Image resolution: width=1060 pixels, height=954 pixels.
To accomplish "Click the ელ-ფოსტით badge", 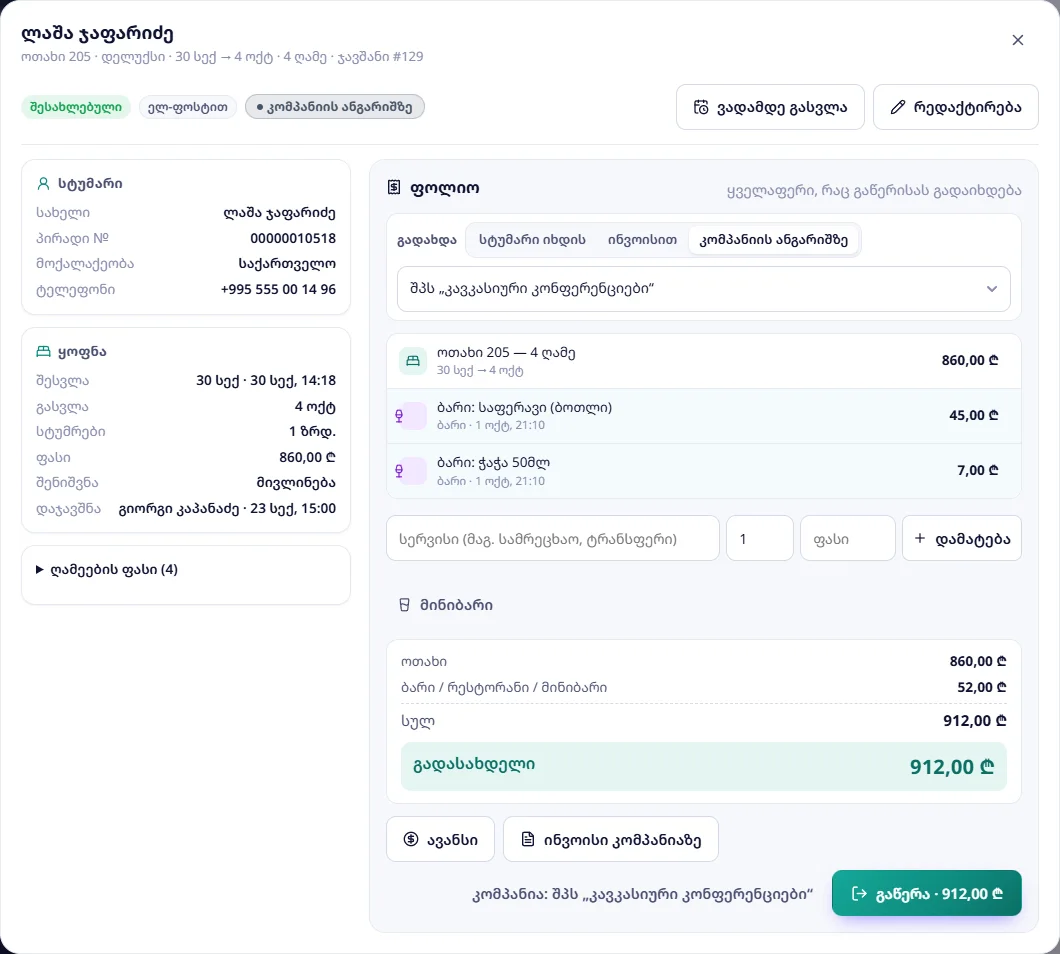I will coord(188,107).
